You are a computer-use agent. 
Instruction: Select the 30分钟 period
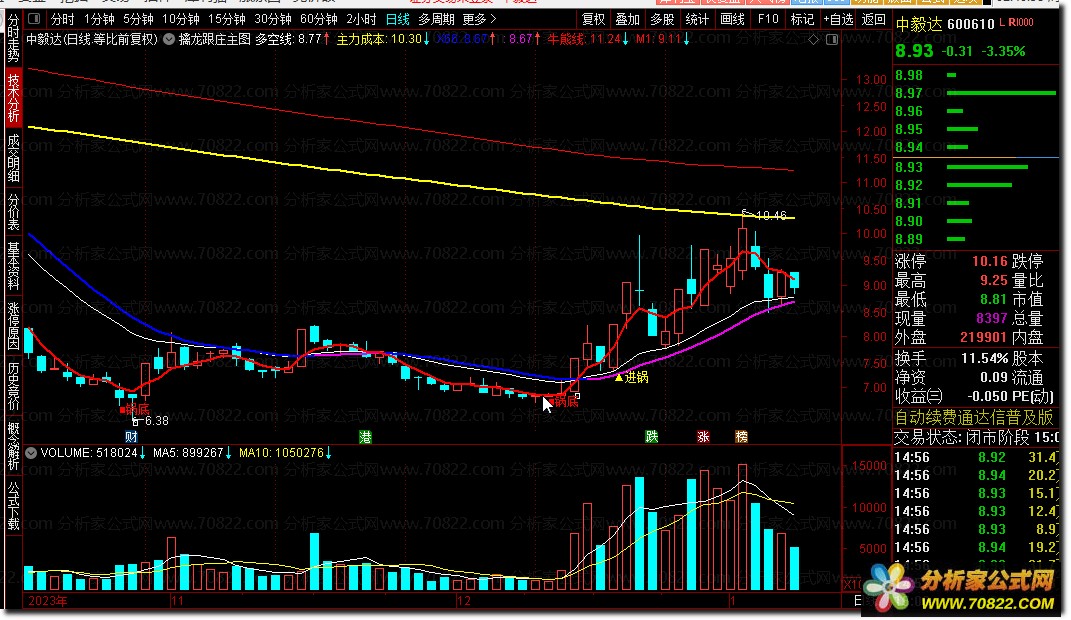[273, 19]
